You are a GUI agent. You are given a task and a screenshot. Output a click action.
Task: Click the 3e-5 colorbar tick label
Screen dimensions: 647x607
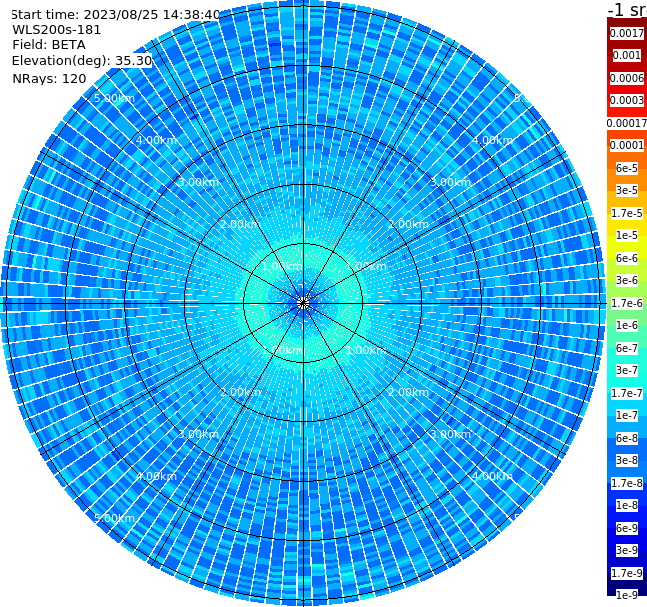tap(627, 190)
